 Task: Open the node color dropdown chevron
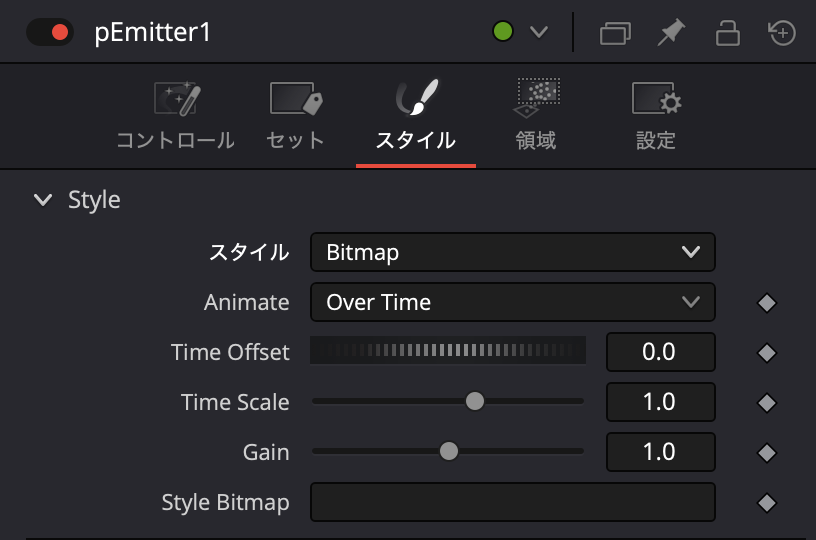[539, 32]
